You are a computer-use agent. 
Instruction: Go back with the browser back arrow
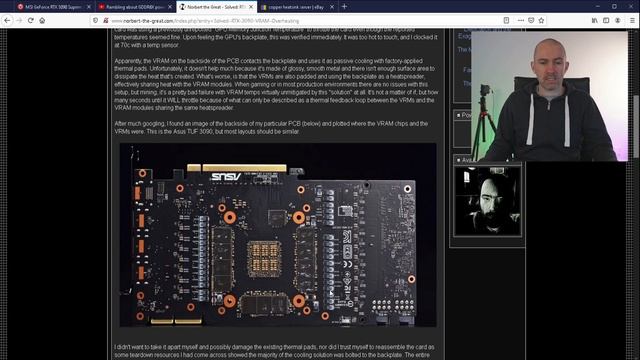point(7,20)
